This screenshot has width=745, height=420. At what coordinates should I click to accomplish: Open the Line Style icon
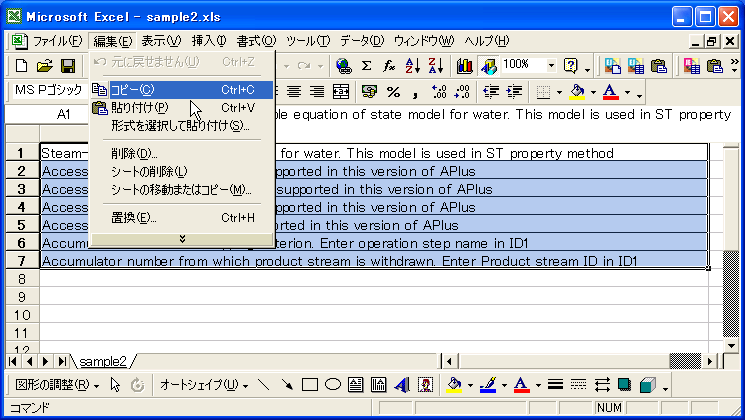[555, 384]
